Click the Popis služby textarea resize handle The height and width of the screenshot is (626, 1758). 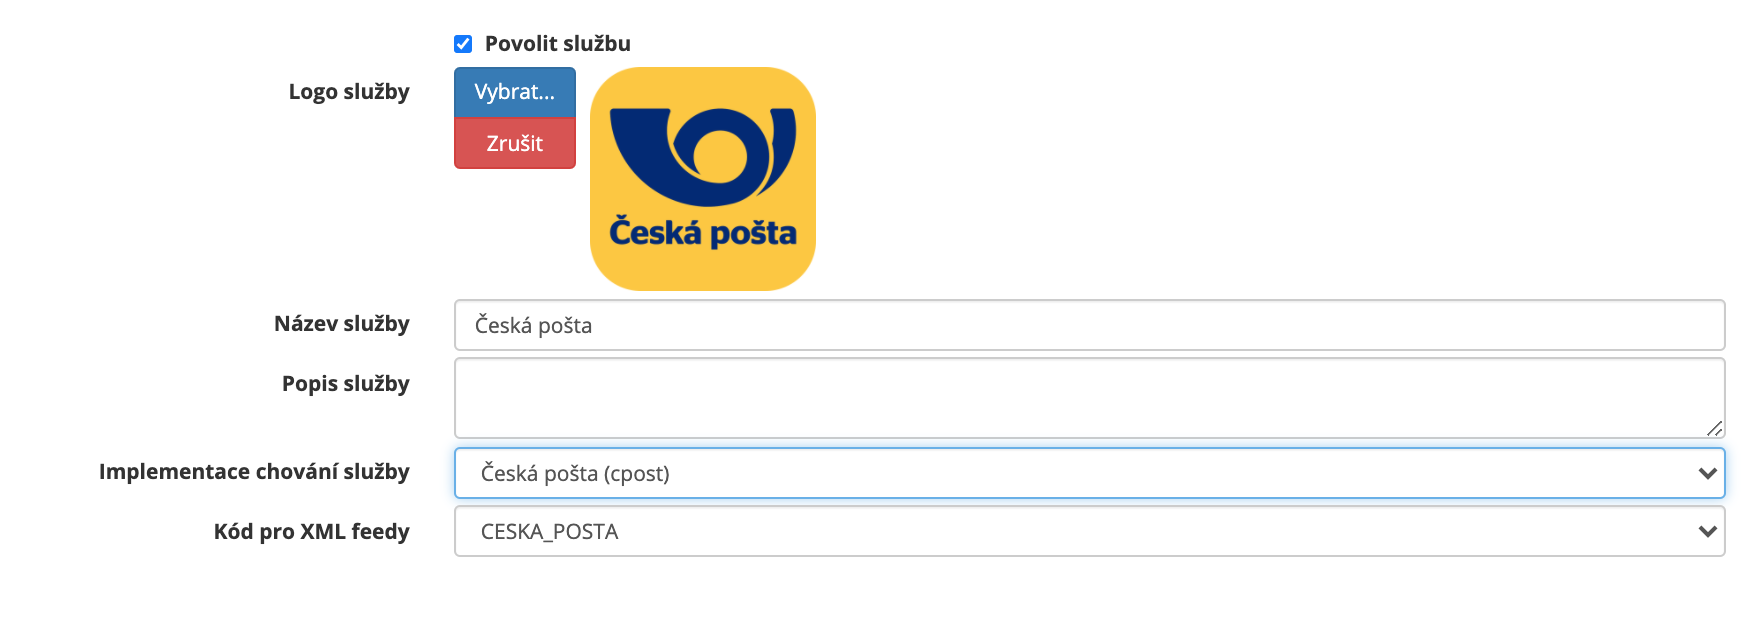pos(1714,428)
